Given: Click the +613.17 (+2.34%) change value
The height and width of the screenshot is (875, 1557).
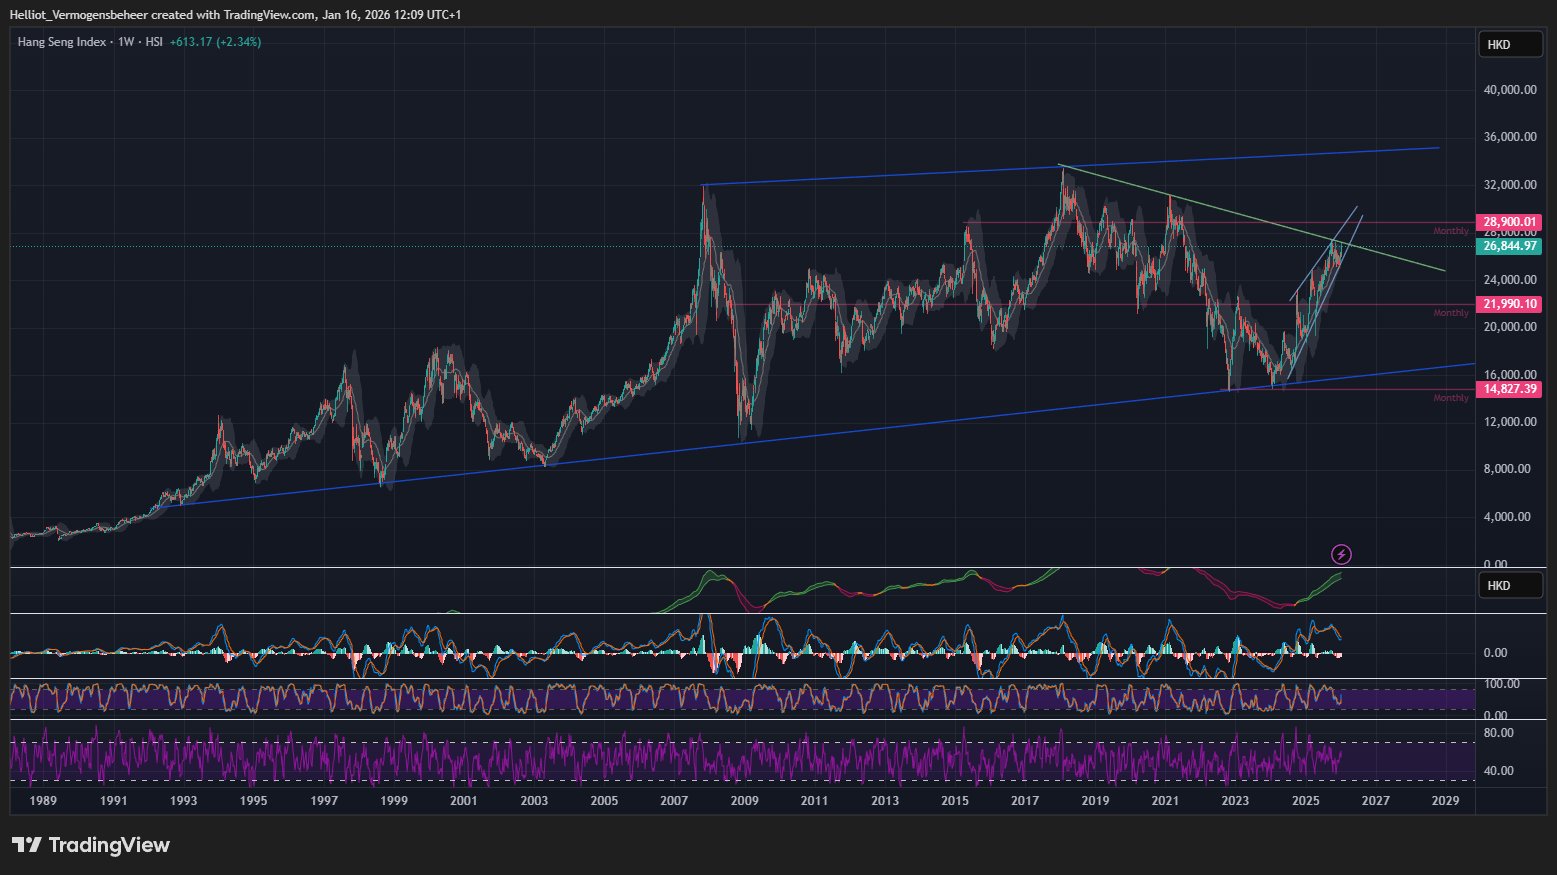Looking at the screenshot, I should tap(215, 42).
